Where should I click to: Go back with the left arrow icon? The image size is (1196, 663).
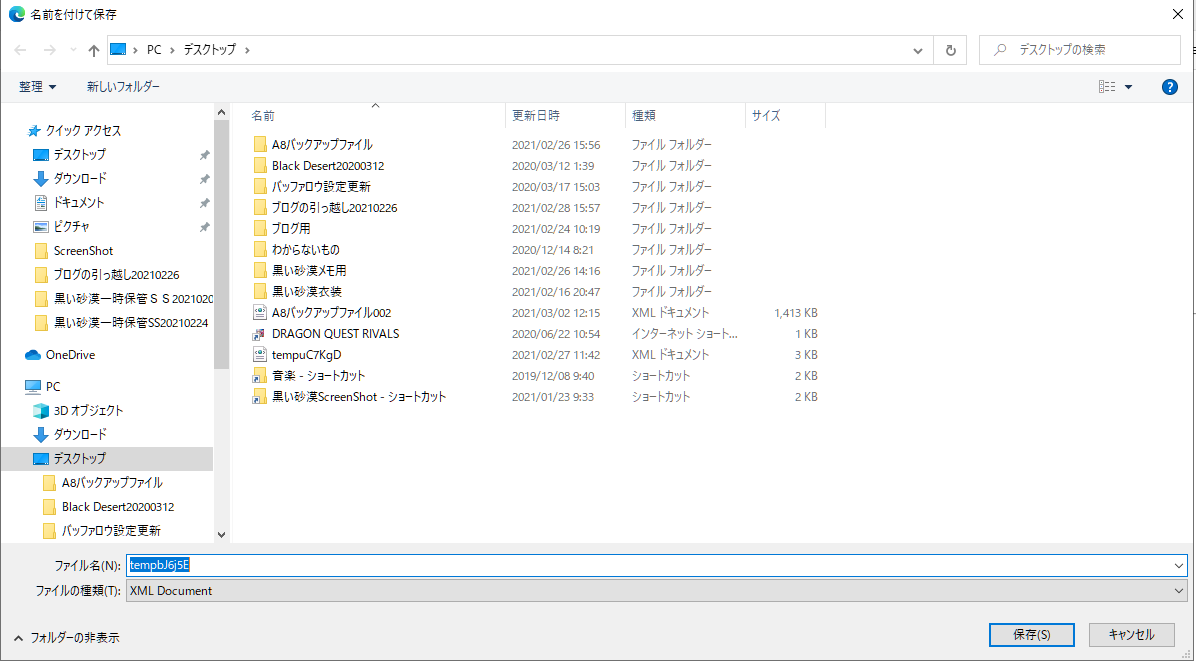(x=21, y=50)
